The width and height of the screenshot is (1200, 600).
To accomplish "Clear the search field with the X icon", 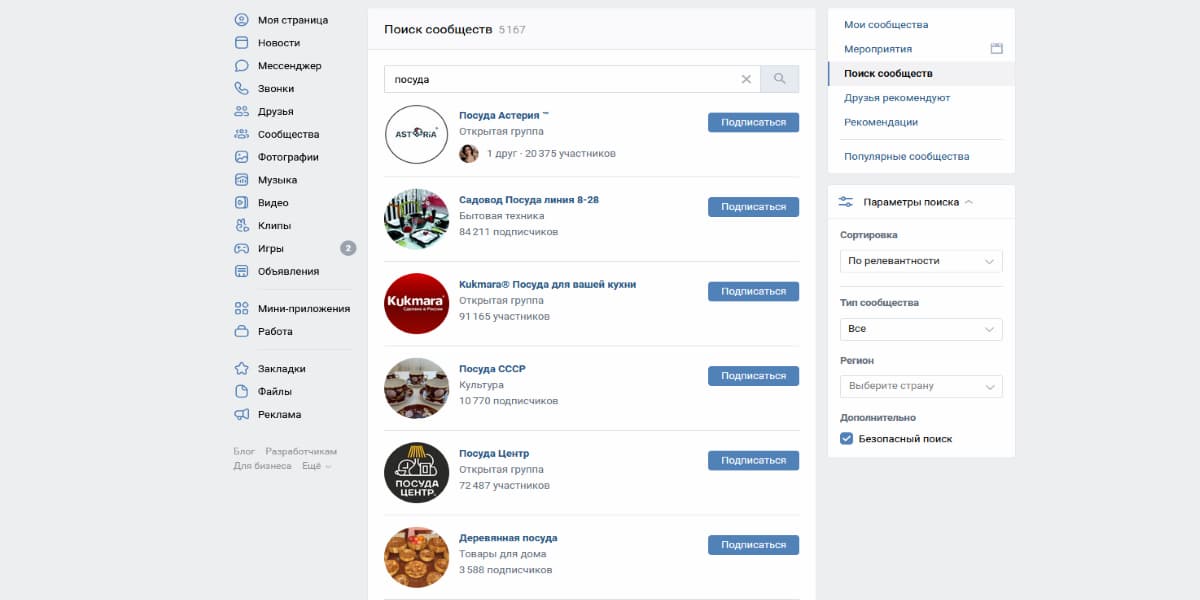I will click(746, 79).
